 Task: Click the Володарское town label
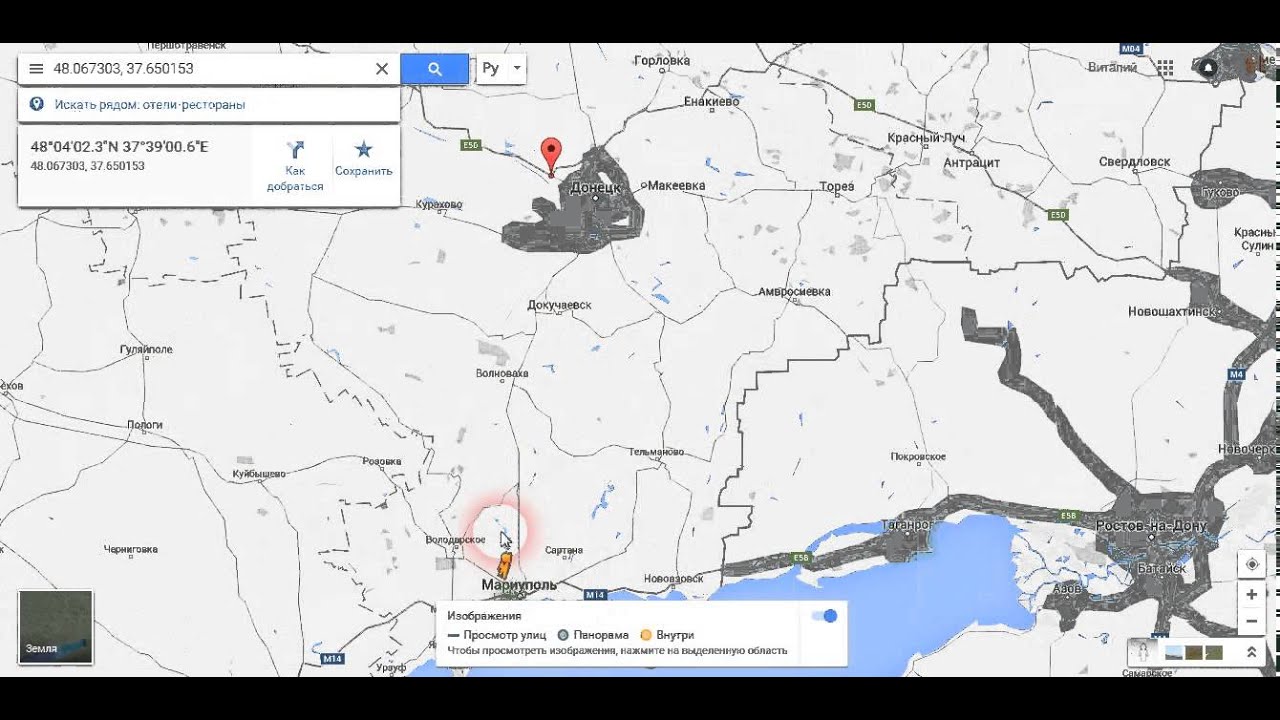pyautogui.click(x=456, y=540)
